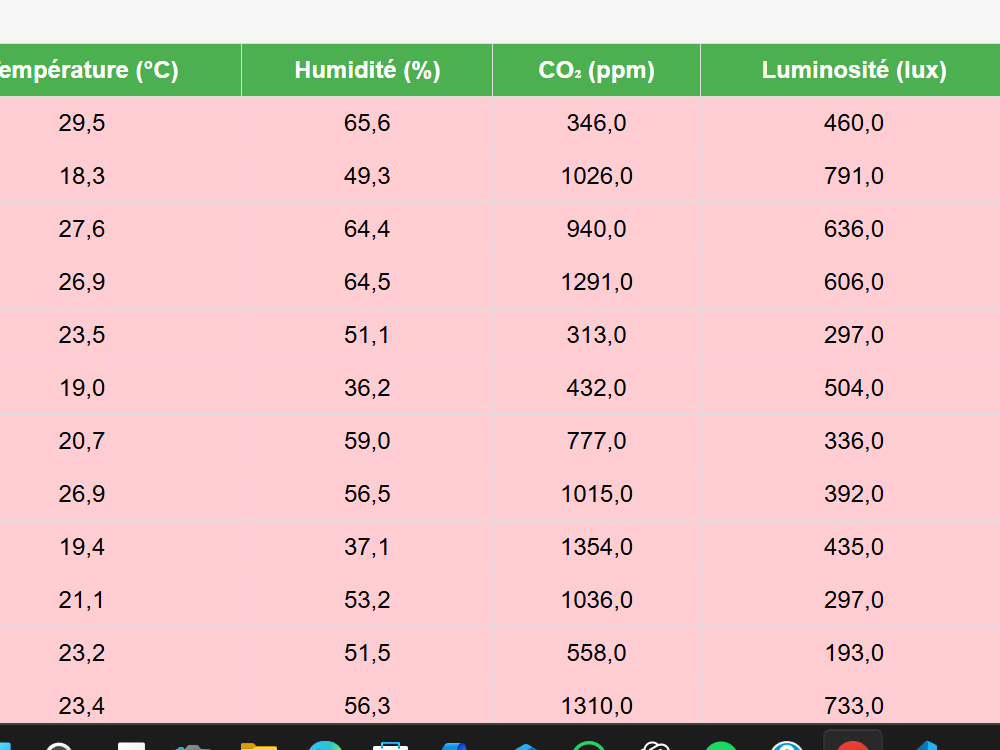Click 26,9 in the row with humidity 56,5
The image size is (1000, 750).
point(82,493)
